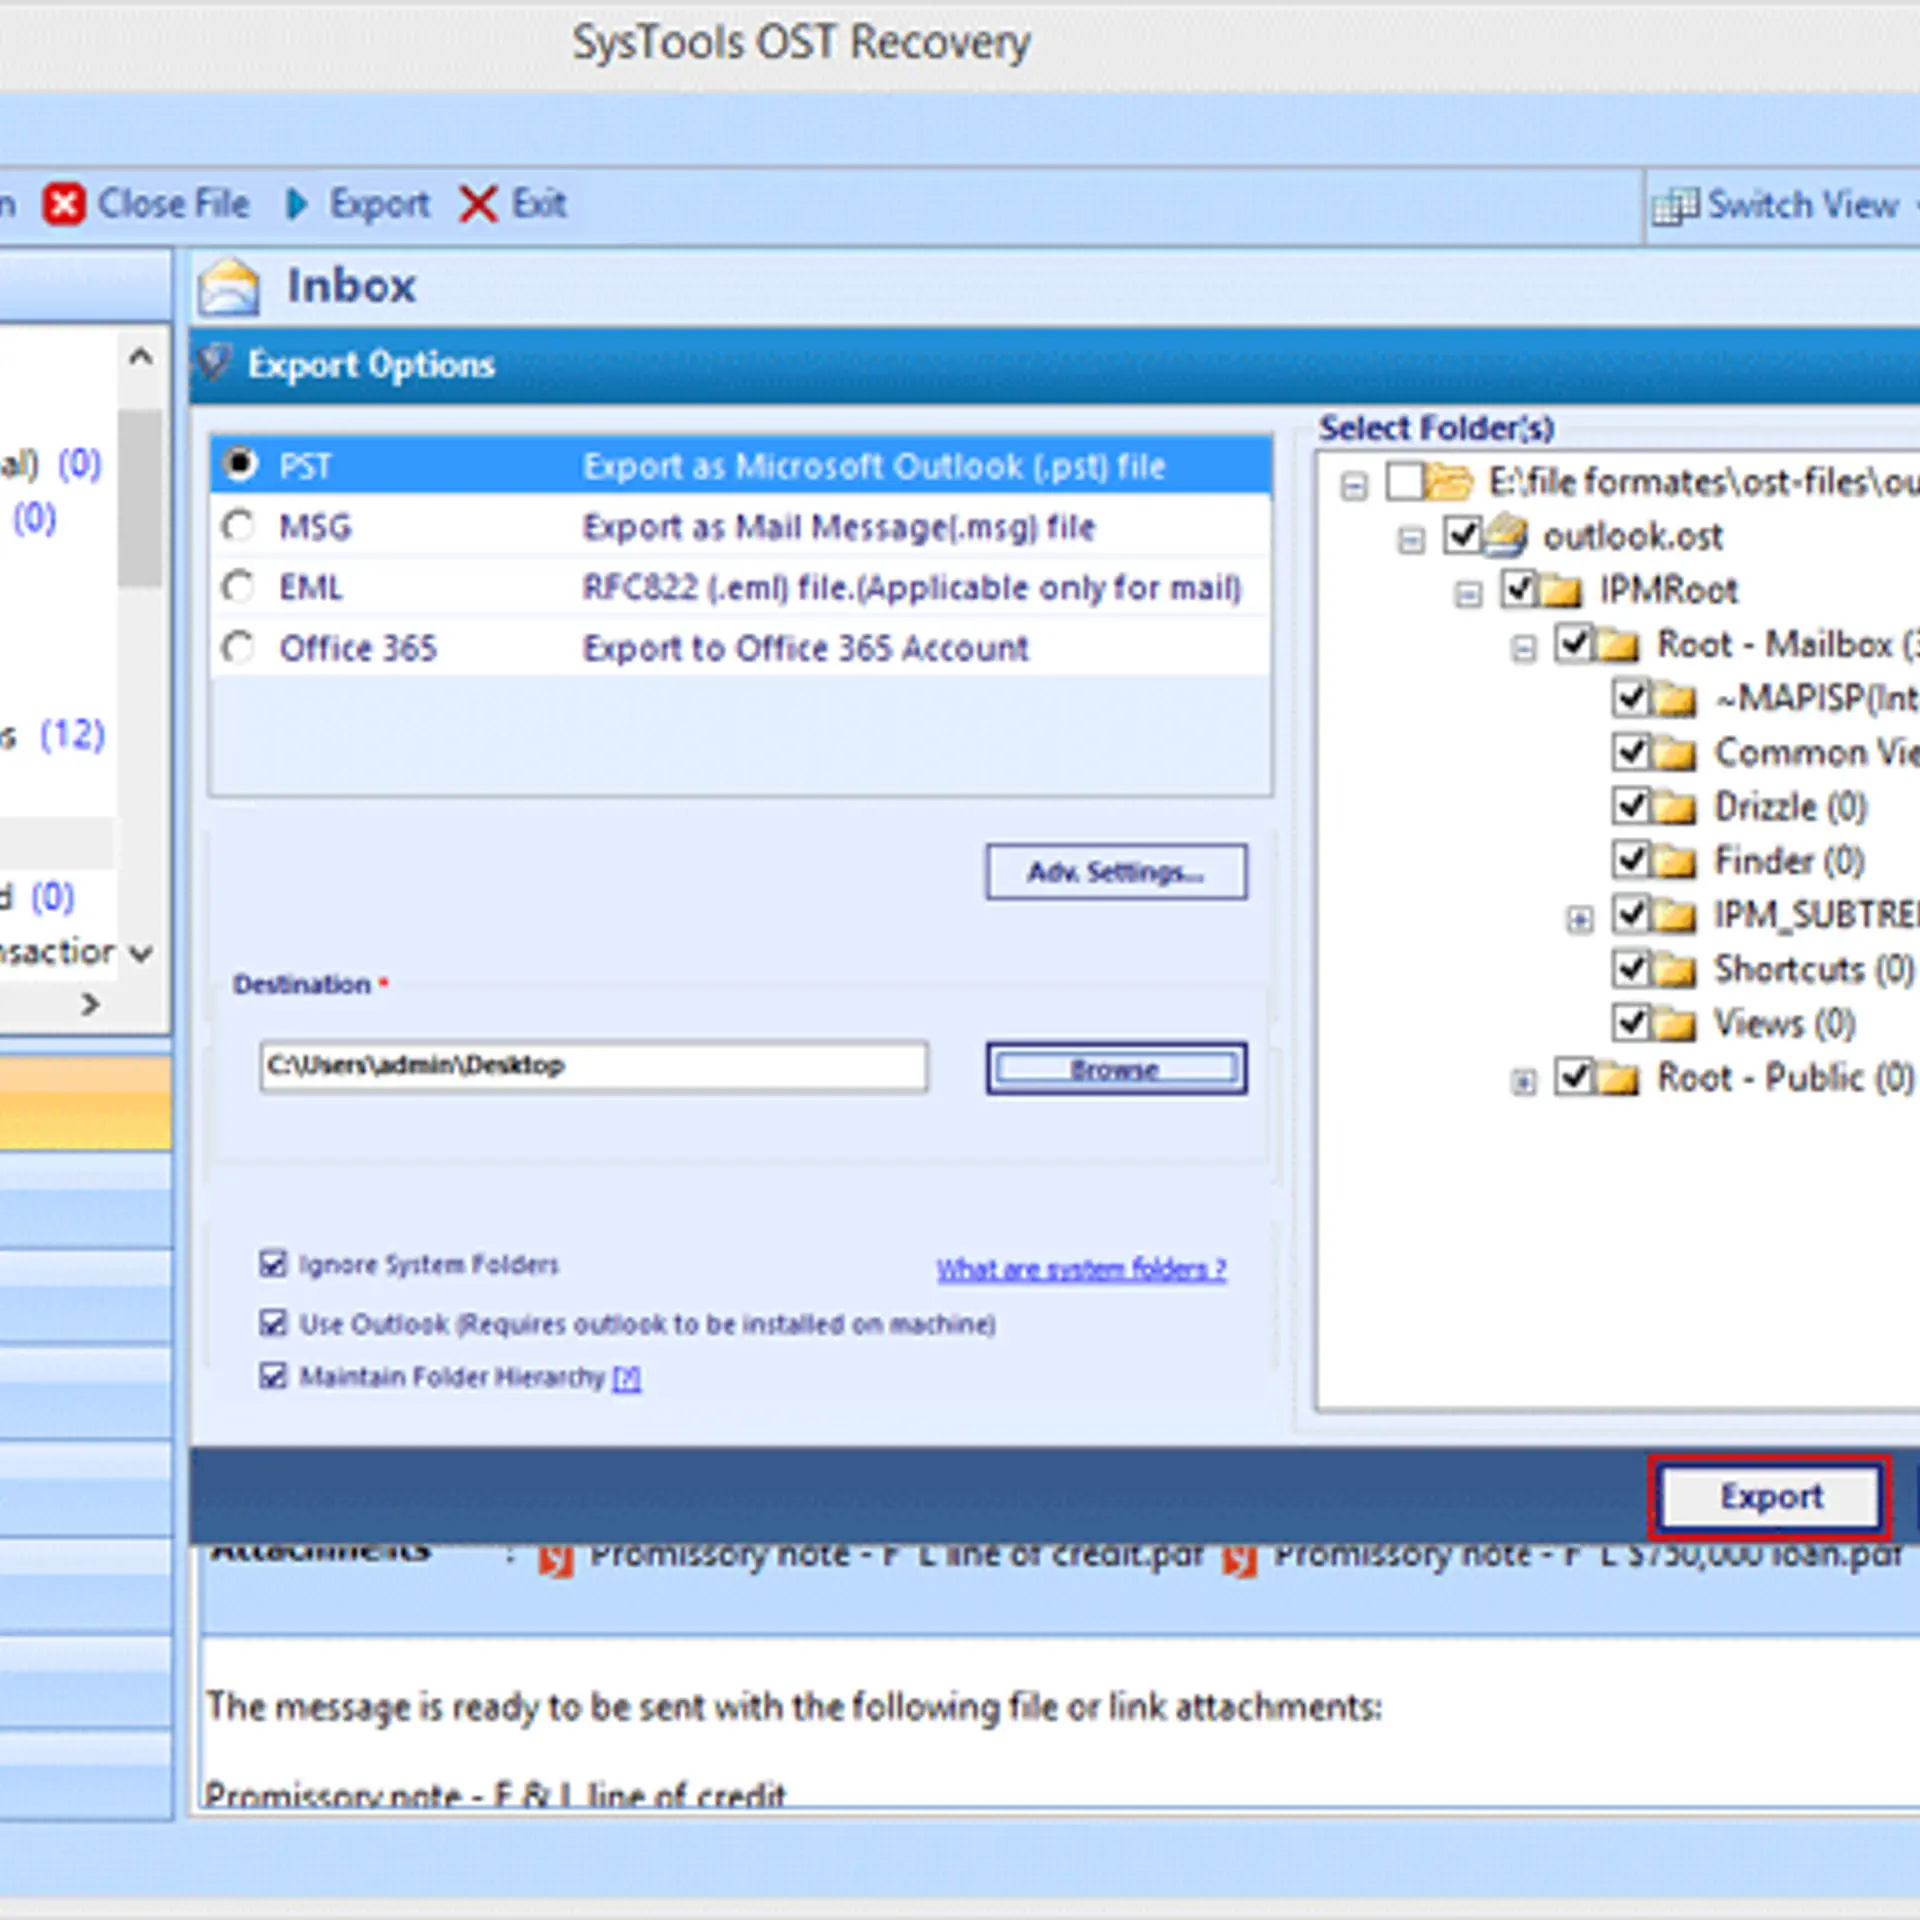The height and width of the screenshot is (1920, 1920).
Task: Click the Switch View grid icon
Action: pos(1677,204)
